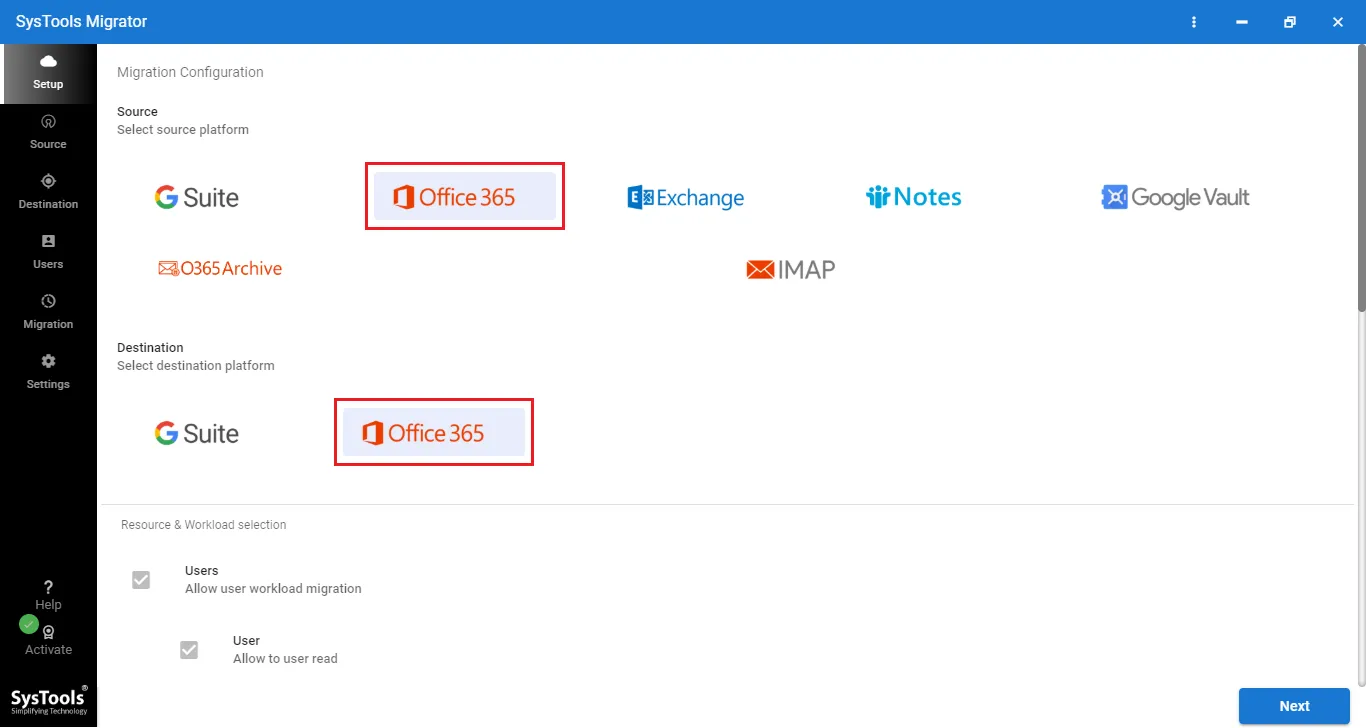
Task: Restore down the SysTools Migrator window
Action: tap(1290, 22)
